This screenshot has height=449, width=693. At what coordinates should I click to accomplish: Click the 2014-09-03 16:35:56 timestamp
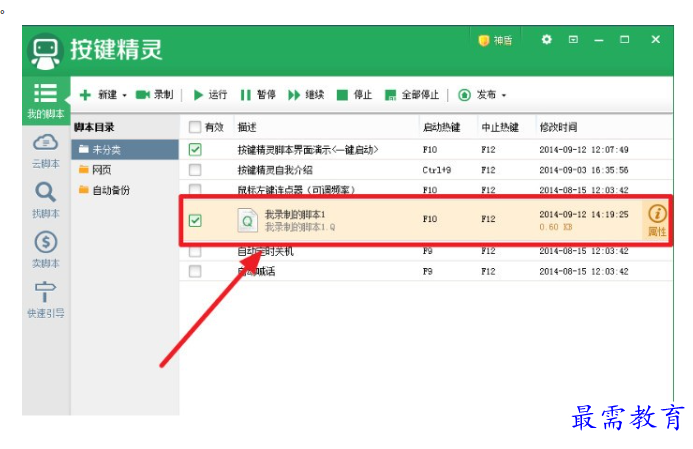click(583, 170)
